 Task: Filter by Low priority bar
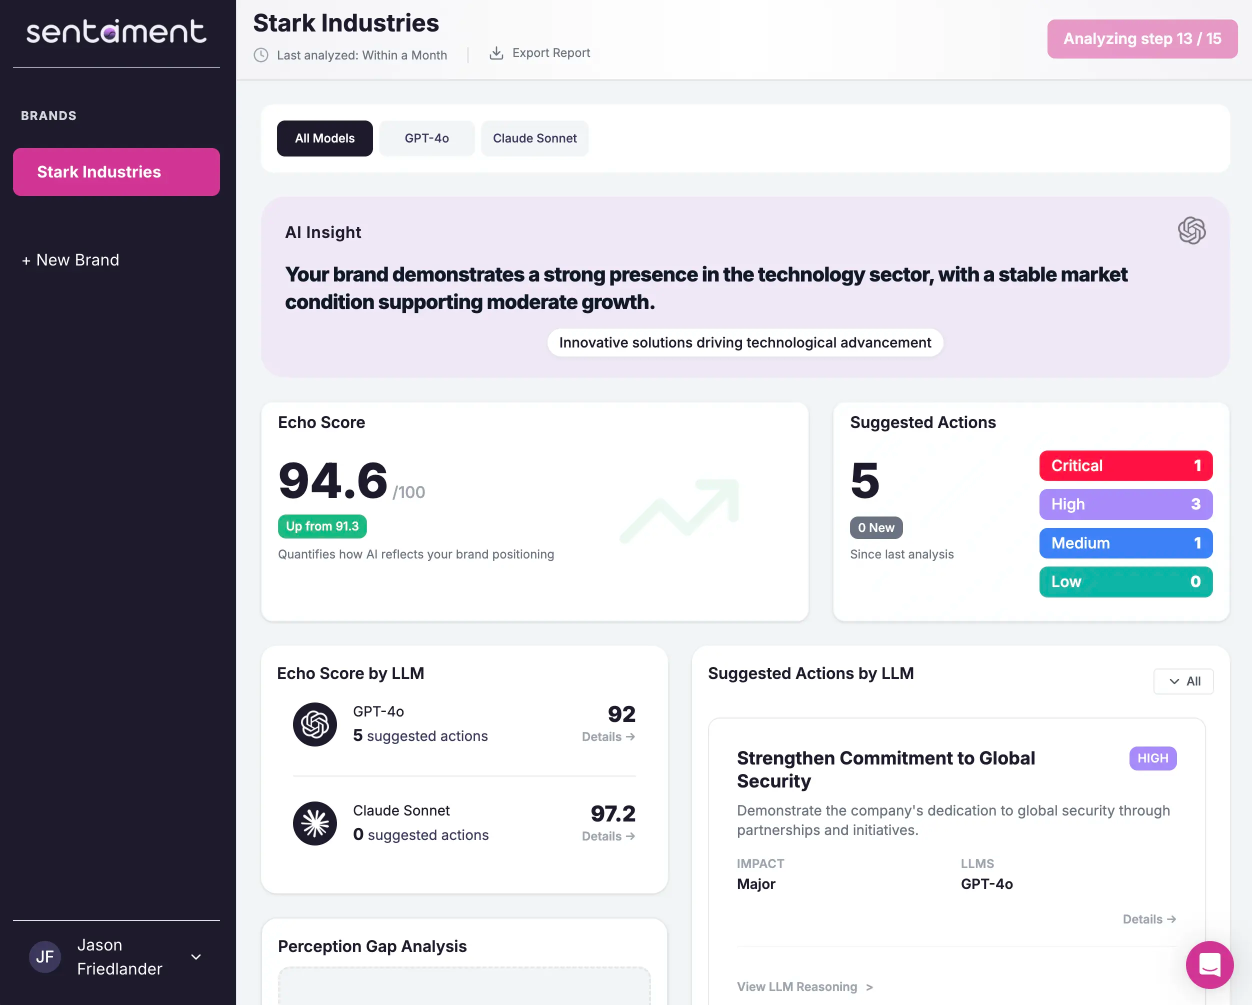click(1126, 582)
